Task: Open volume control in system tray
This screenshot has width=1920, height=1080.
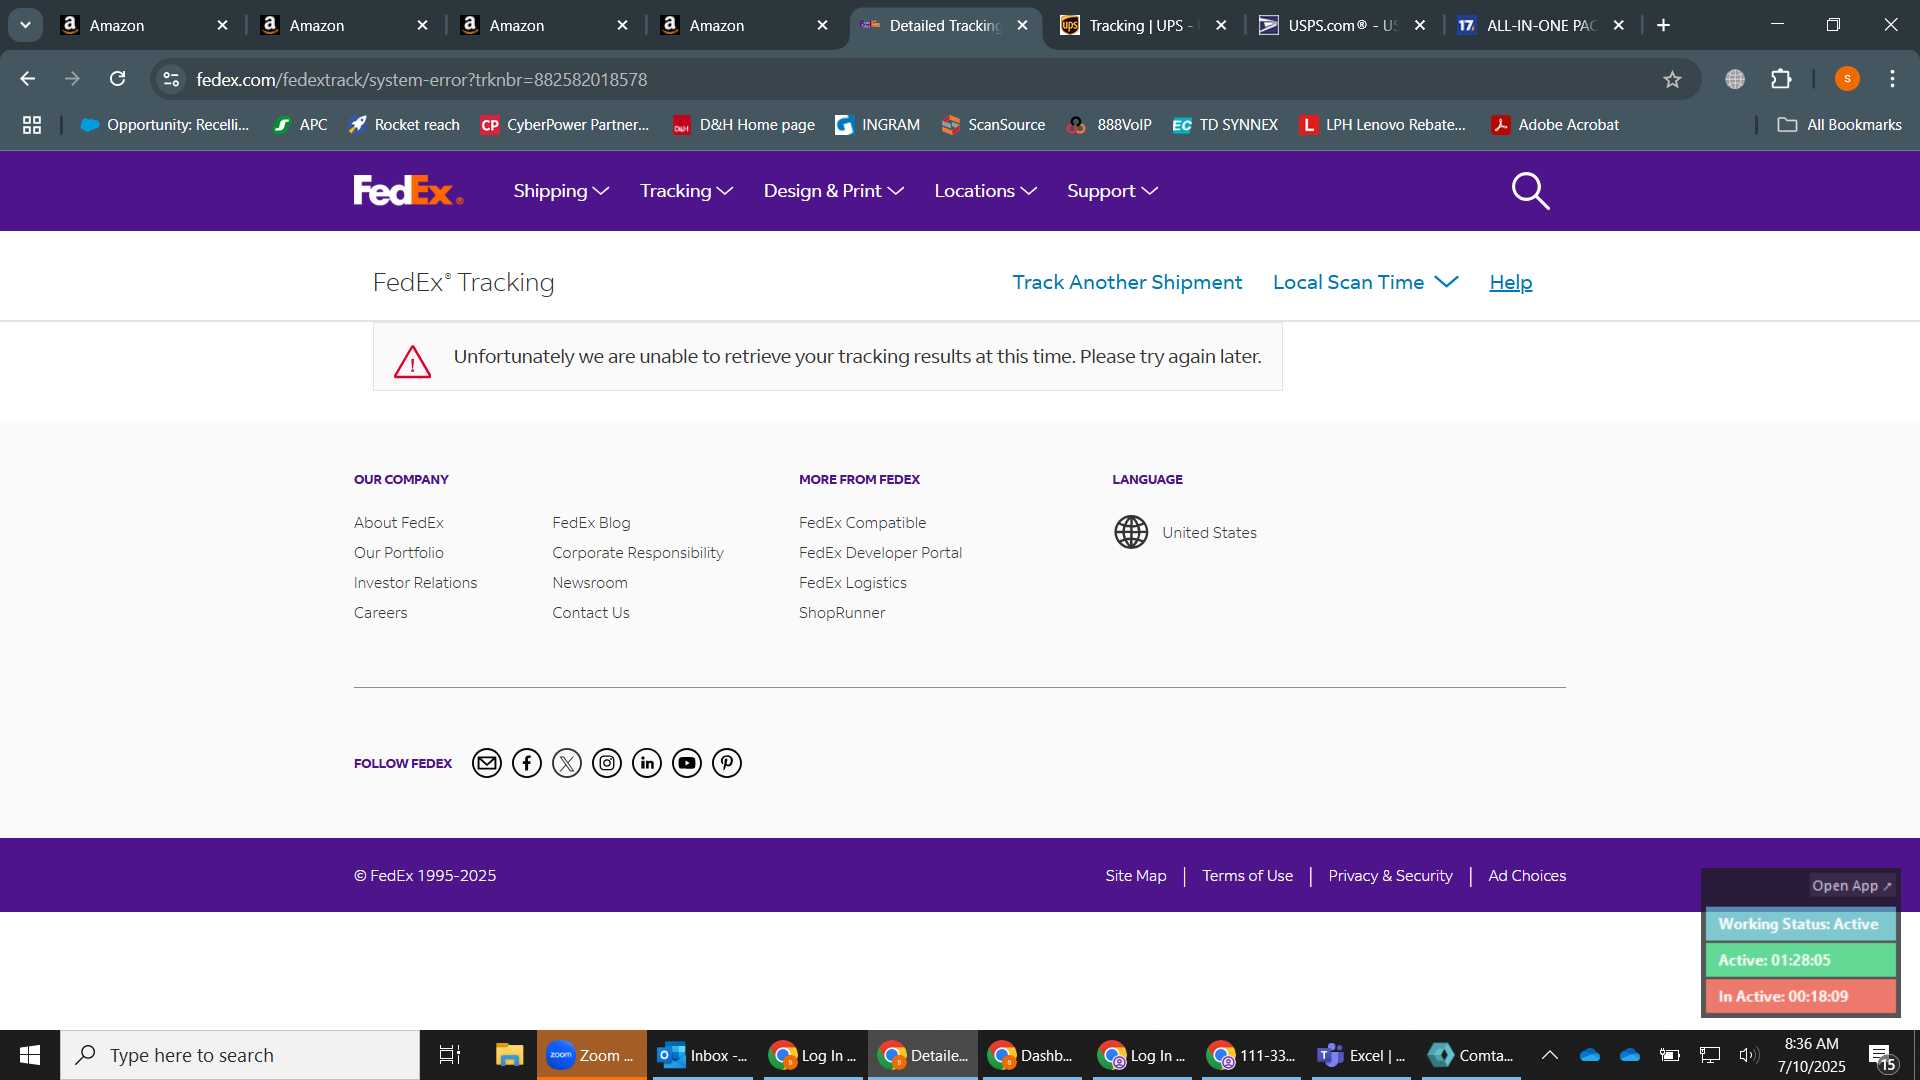Action: tap(1748, 1055)
